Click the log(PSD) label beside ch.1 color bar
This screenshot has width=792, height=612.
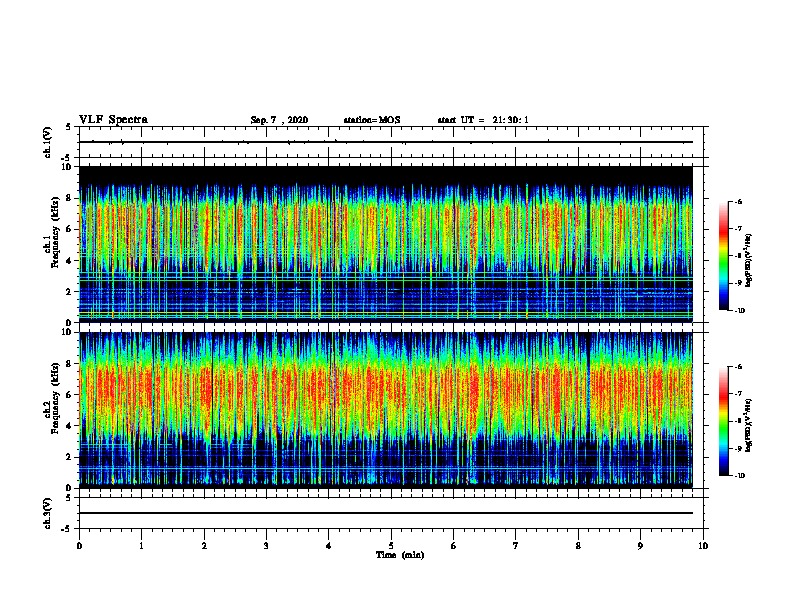[x=748, y=260]
